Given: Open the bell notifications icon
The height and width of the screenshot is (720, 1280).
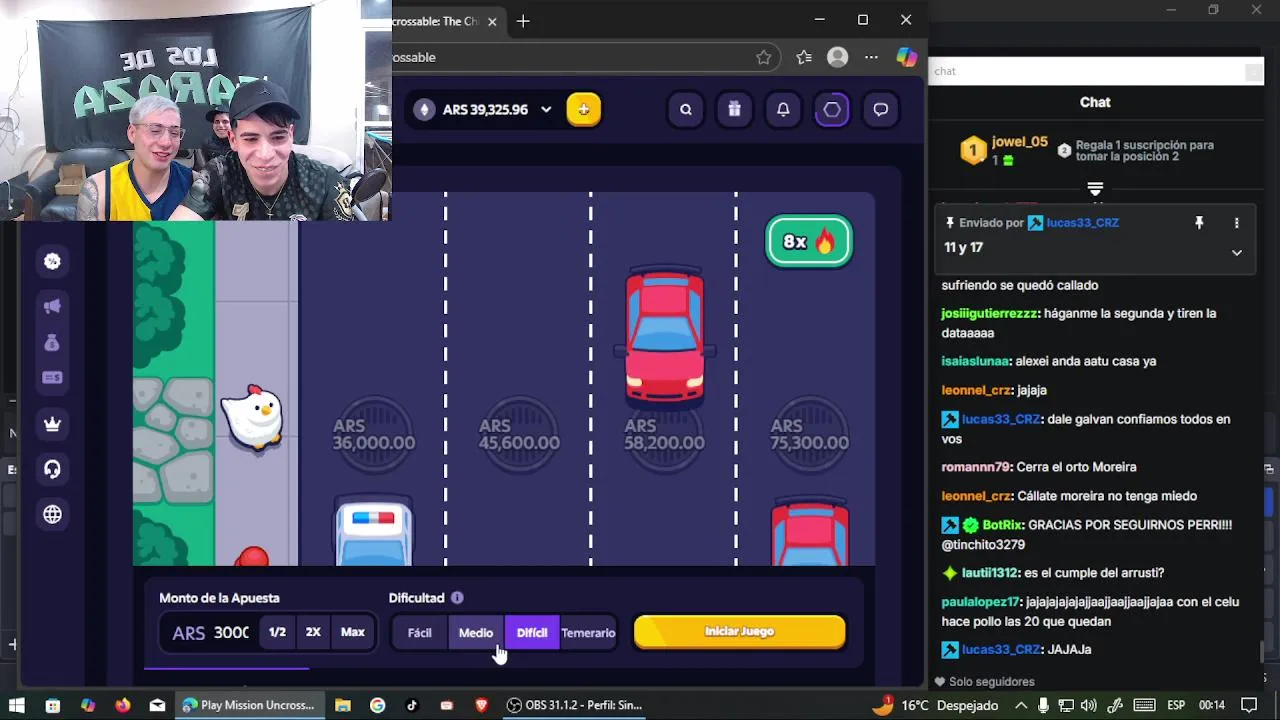Looking at the screenshot, I should tap(783, 110).
